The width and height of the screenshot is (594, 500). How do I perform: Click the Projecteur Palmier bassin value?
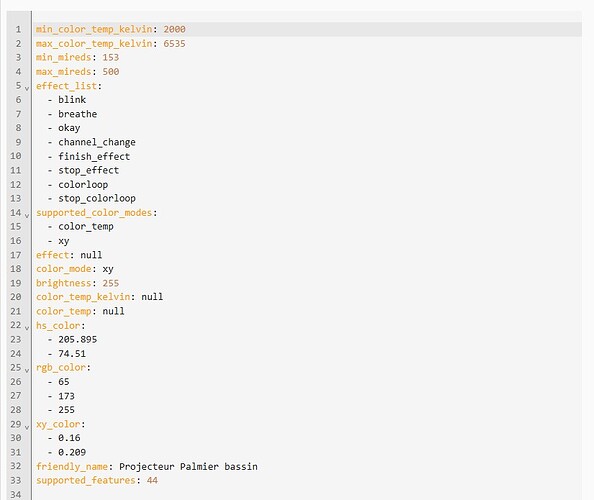(x=188, y=467)
